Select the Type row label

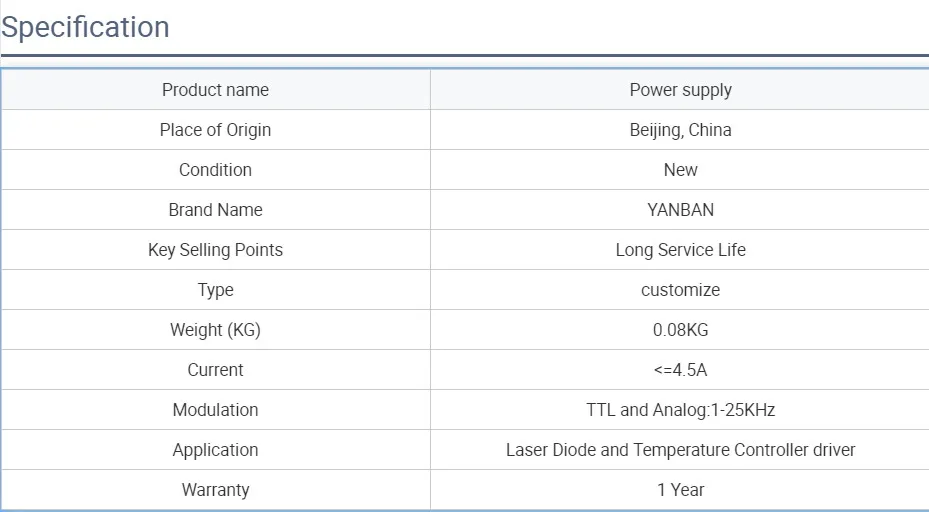point(216,290)
